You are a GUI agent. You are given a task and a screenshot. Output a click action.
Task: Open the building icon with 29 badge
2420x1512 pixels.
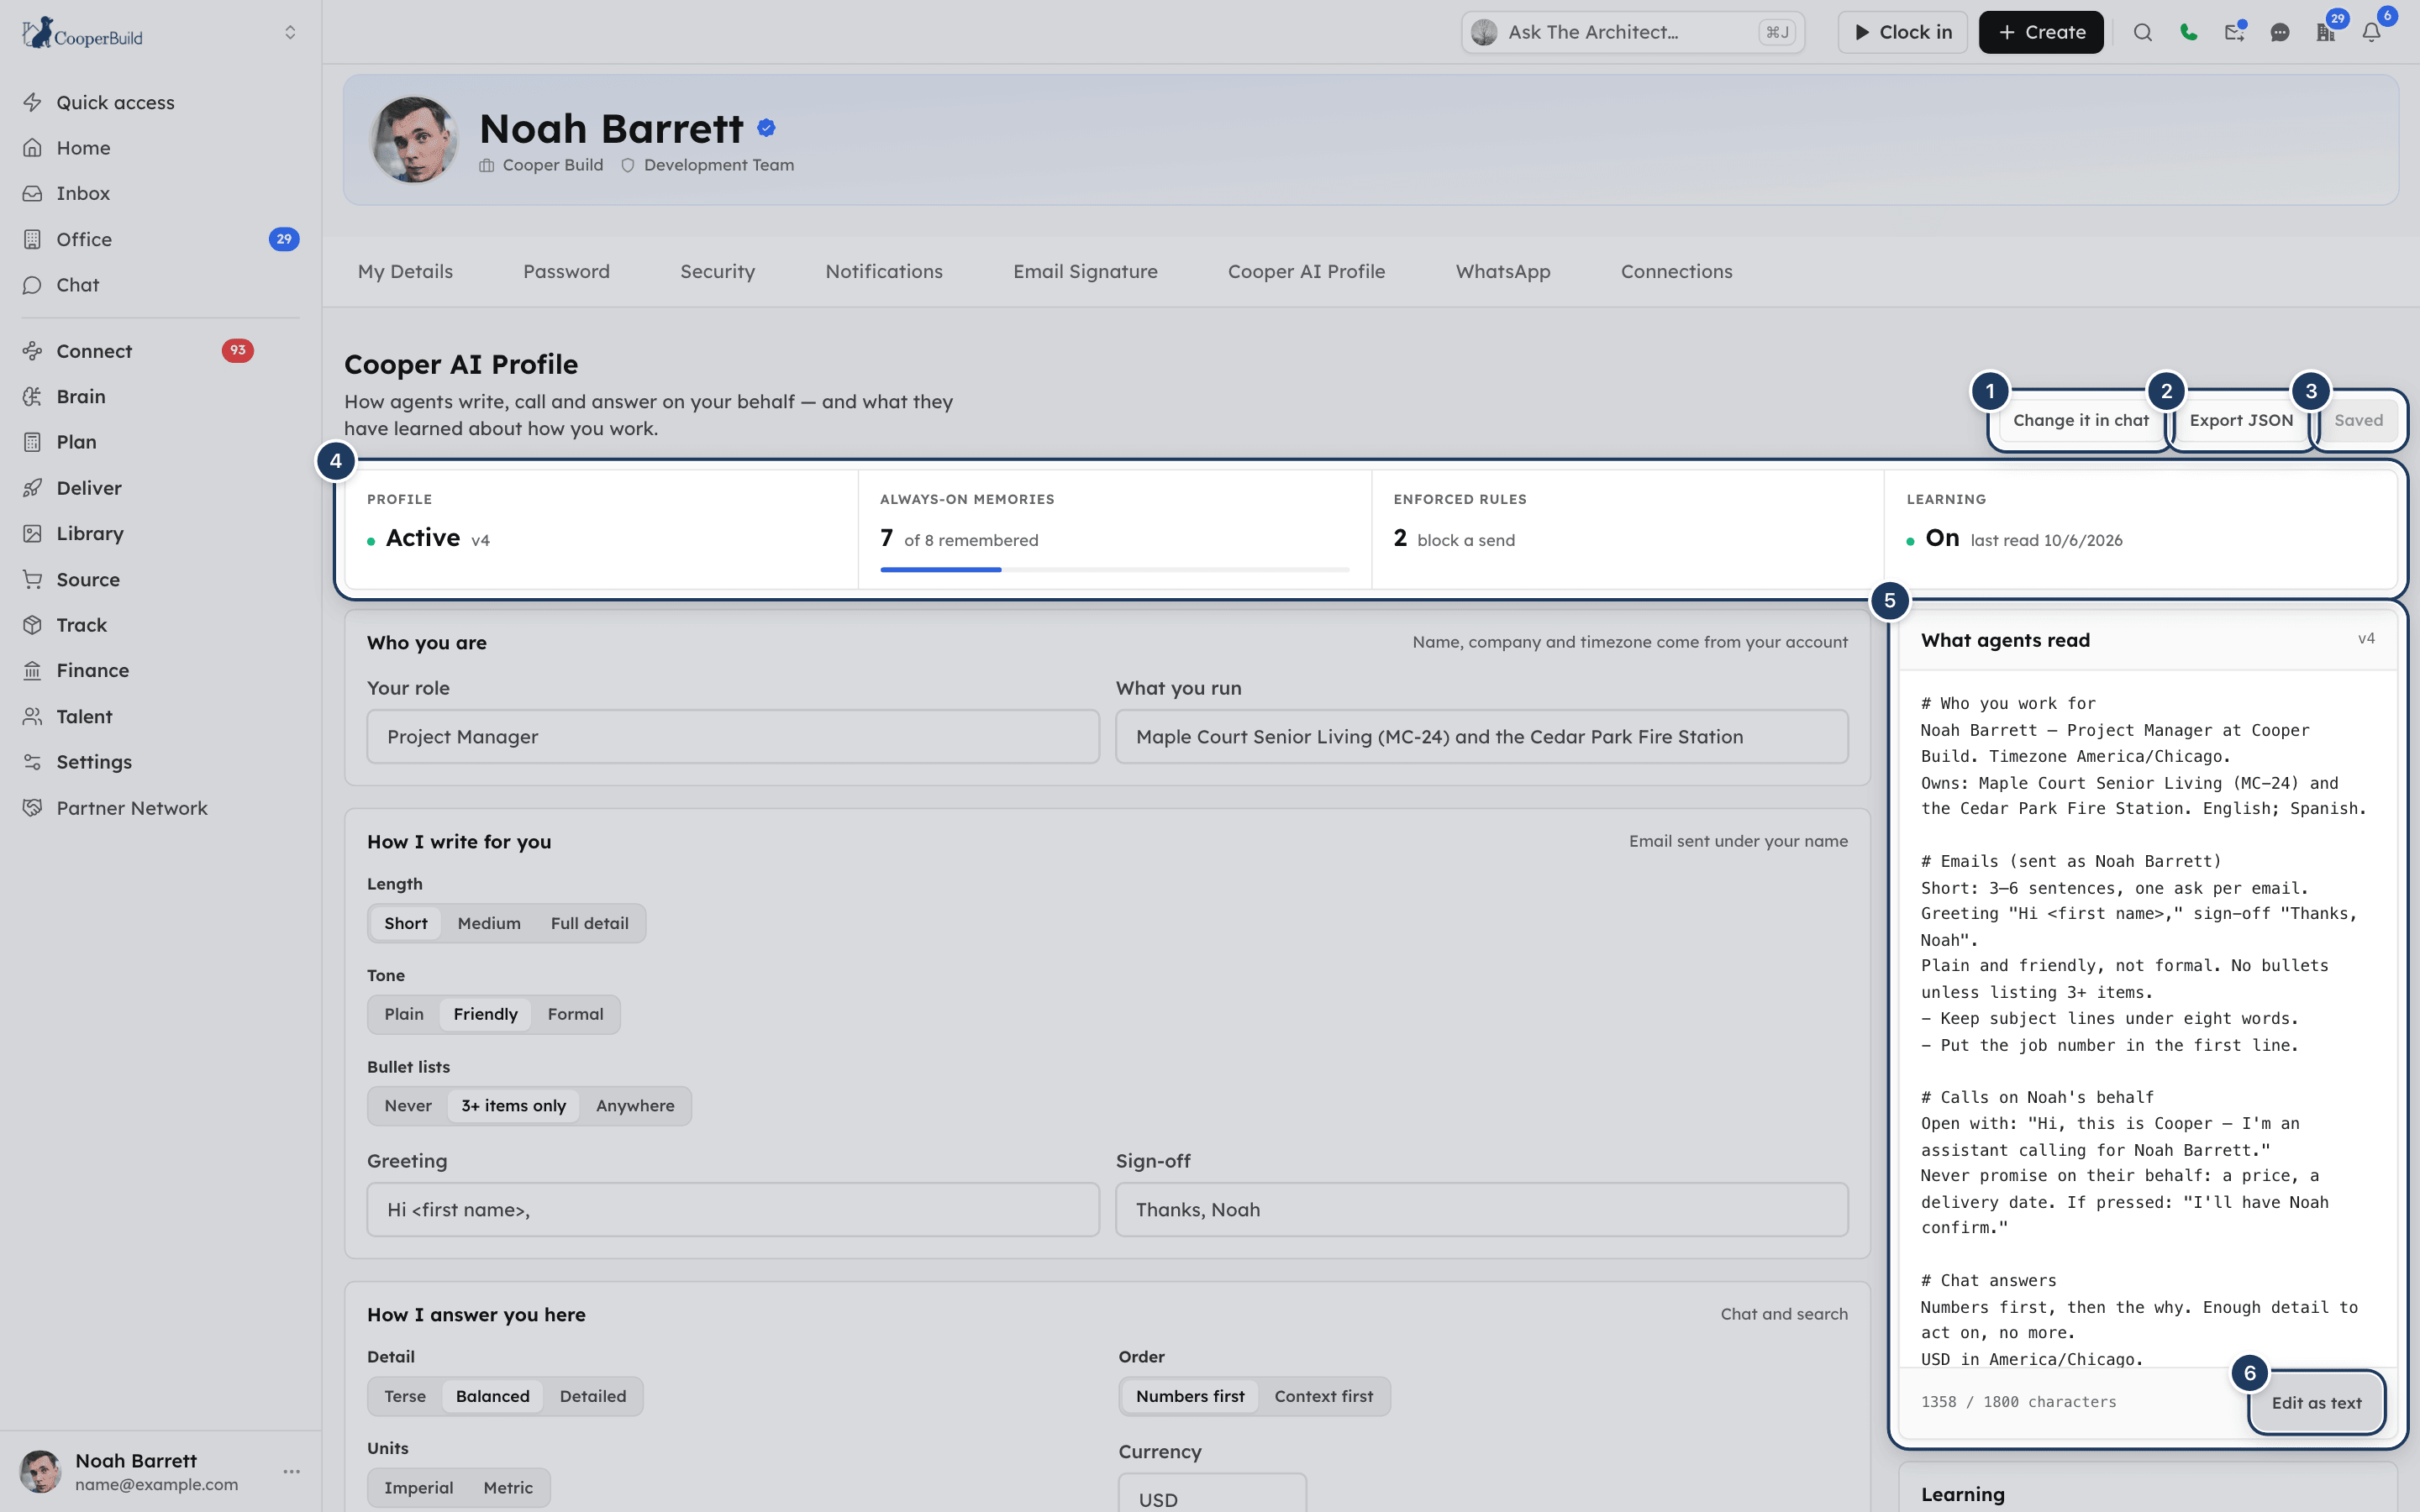[x=2326, y=32]
